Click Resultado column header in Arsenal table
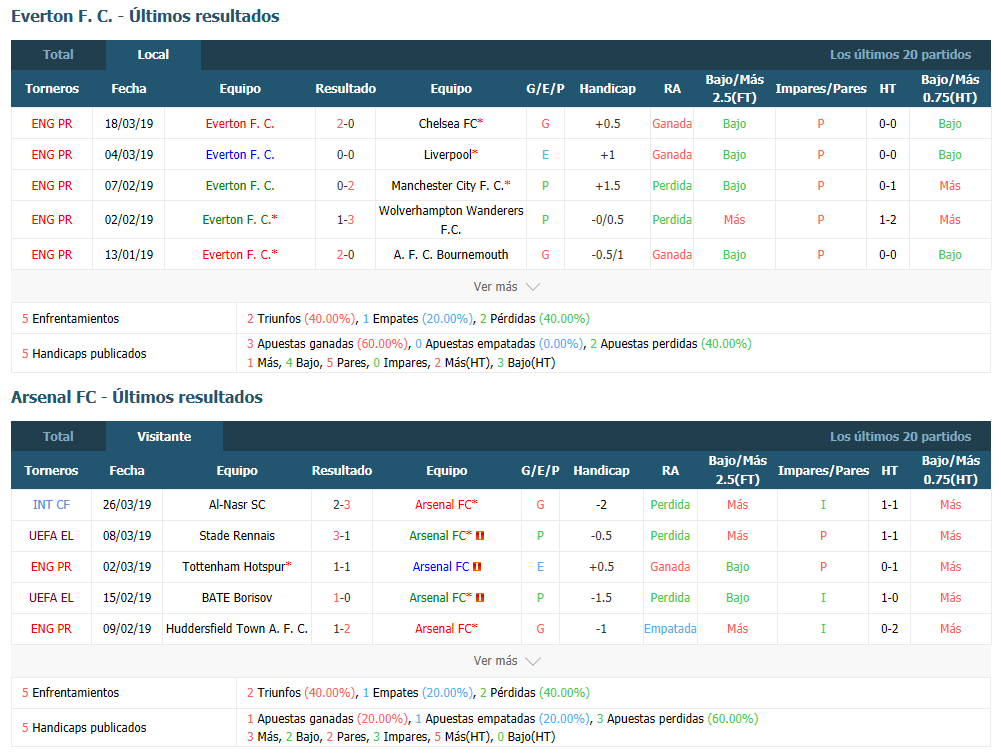The image size is (1001, 755). tap(342, 470)
